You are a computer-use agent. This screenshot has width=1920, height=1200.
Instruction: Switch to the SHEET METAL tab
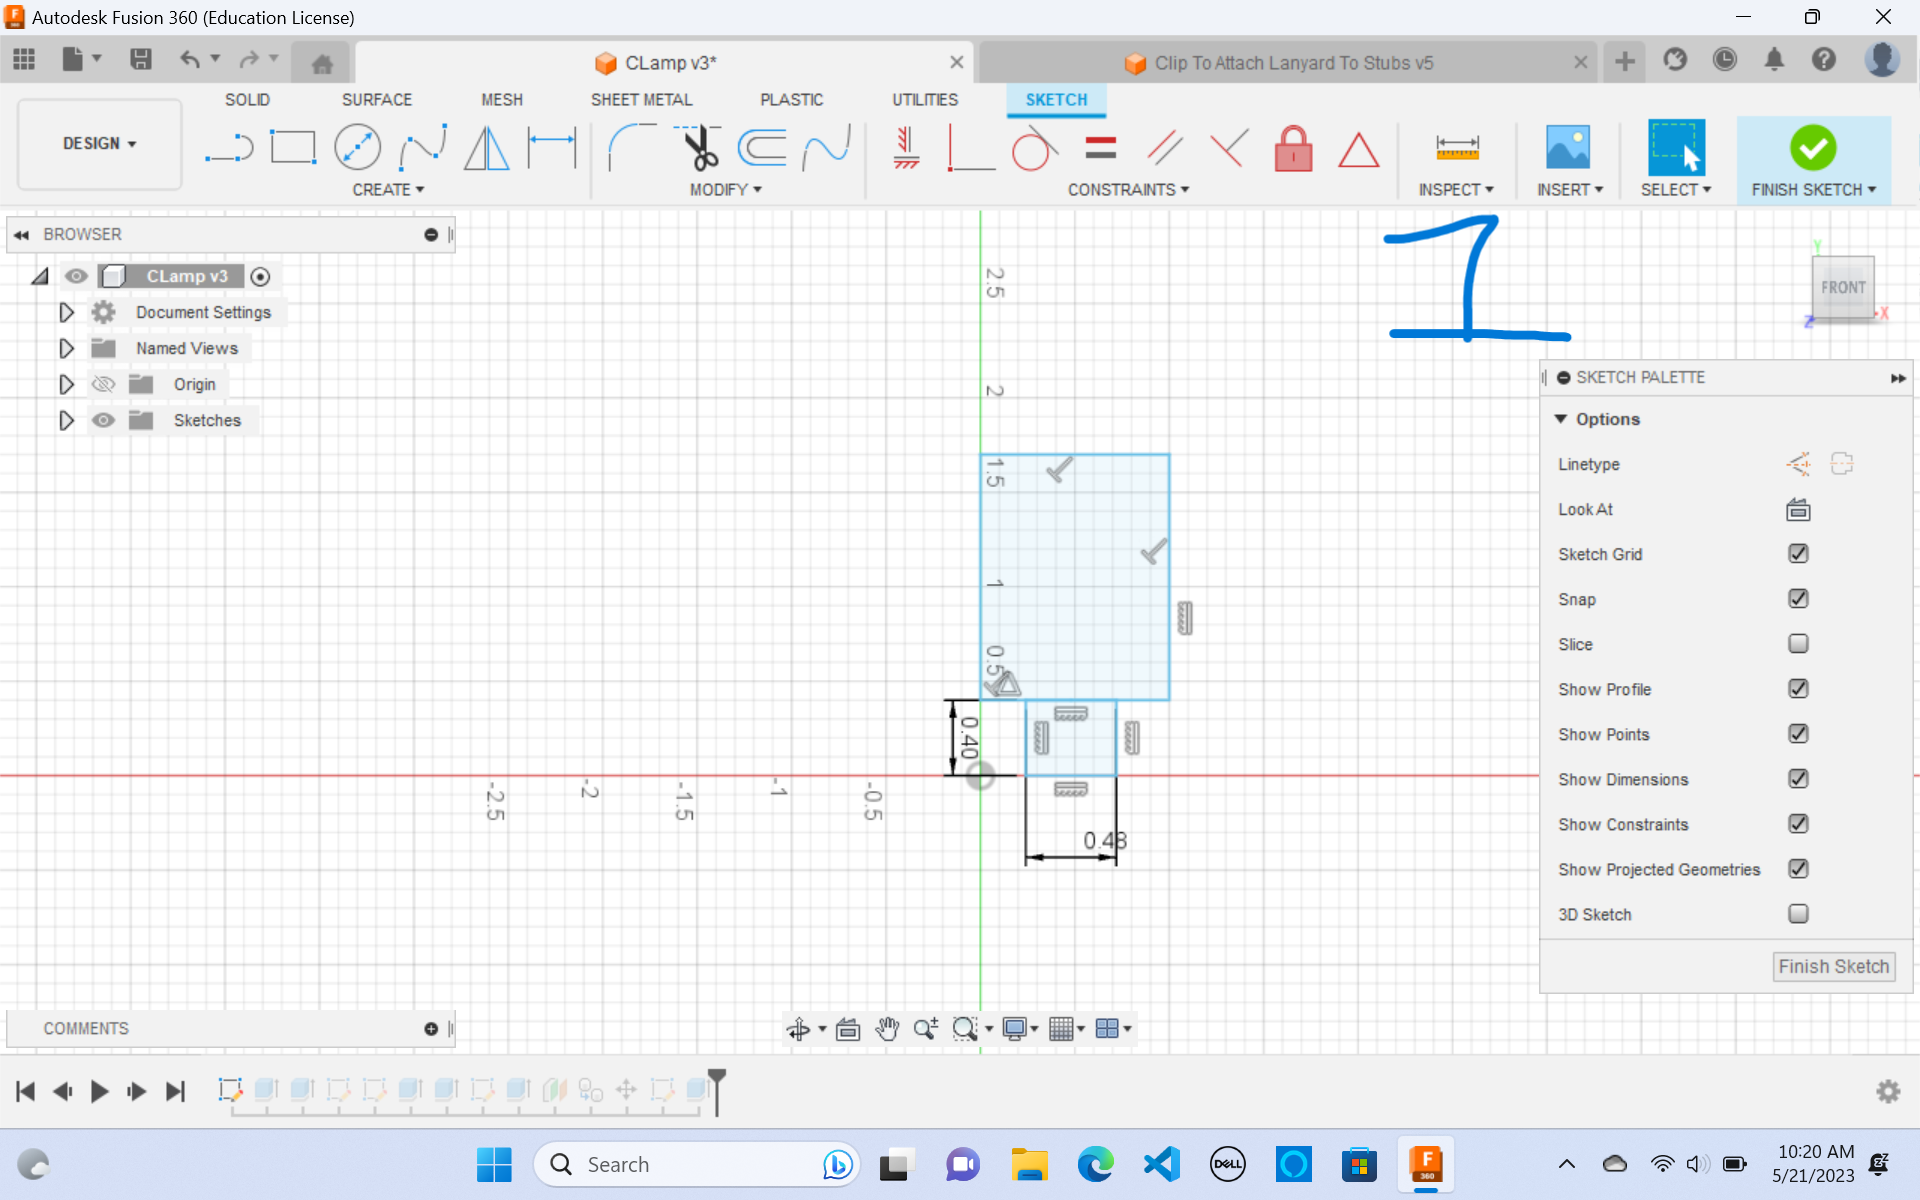pos(641,99)
